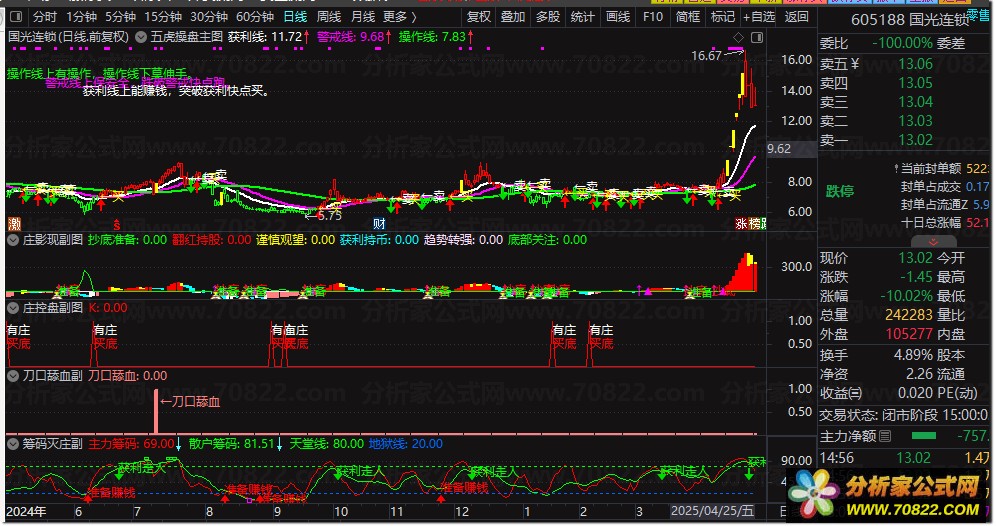Click the 9.62 price axis label
Image resolution: width=996 pixels, height=526 pixels.
tap(779, 149)
